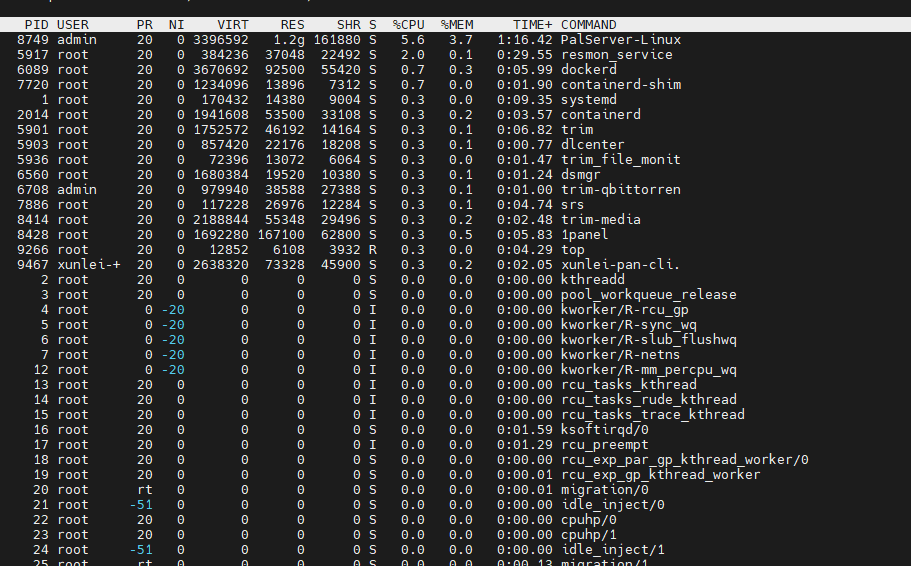911x566 pixels.
Task: Select the srs command entry
Action: click(x=572, y=205)
